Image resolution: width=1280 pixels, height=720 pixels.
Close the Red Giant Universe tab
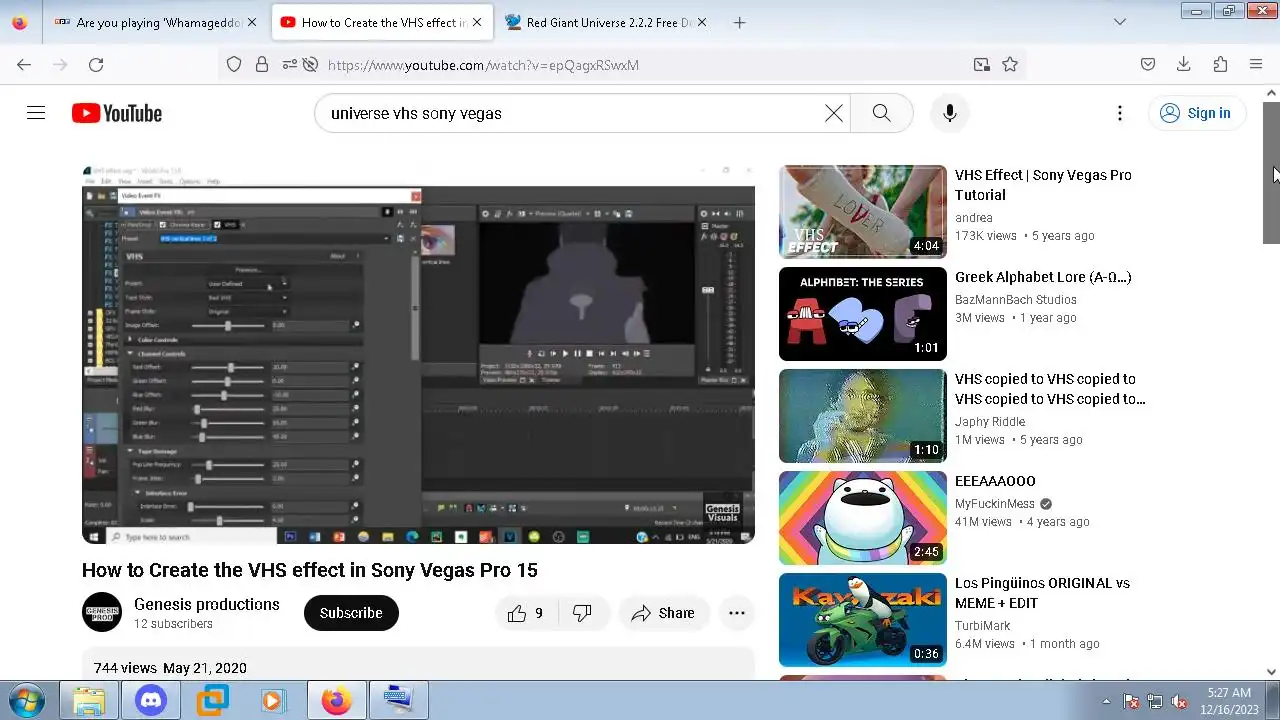point(701,22)
